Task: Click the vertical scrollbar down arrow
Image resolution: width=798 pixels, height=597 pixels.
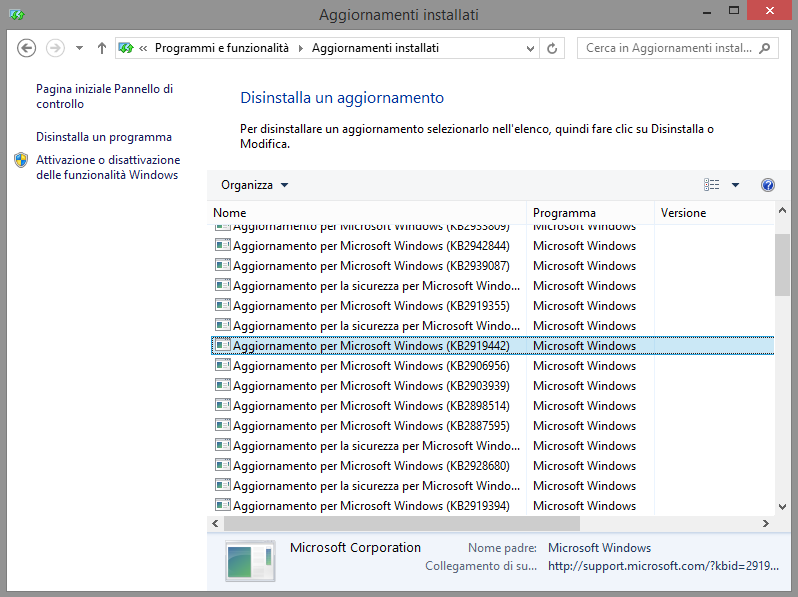Action: click(782, 507)
